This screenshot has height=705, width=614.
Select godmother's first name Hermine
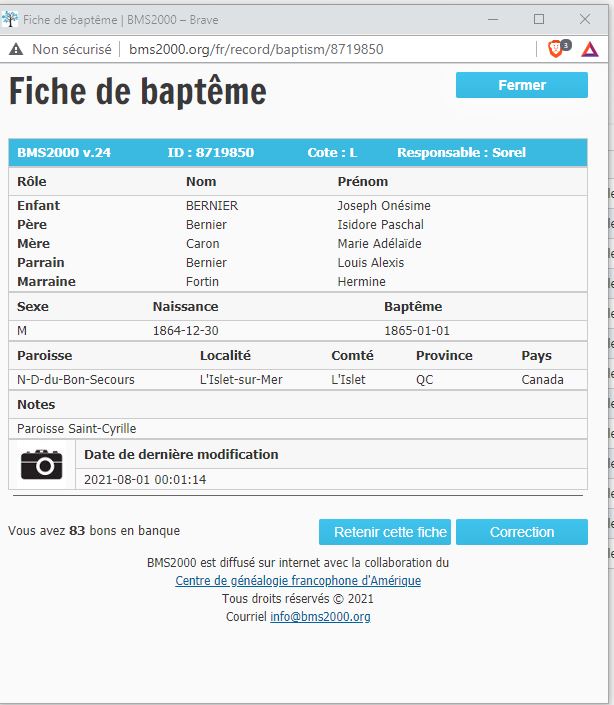361,281
